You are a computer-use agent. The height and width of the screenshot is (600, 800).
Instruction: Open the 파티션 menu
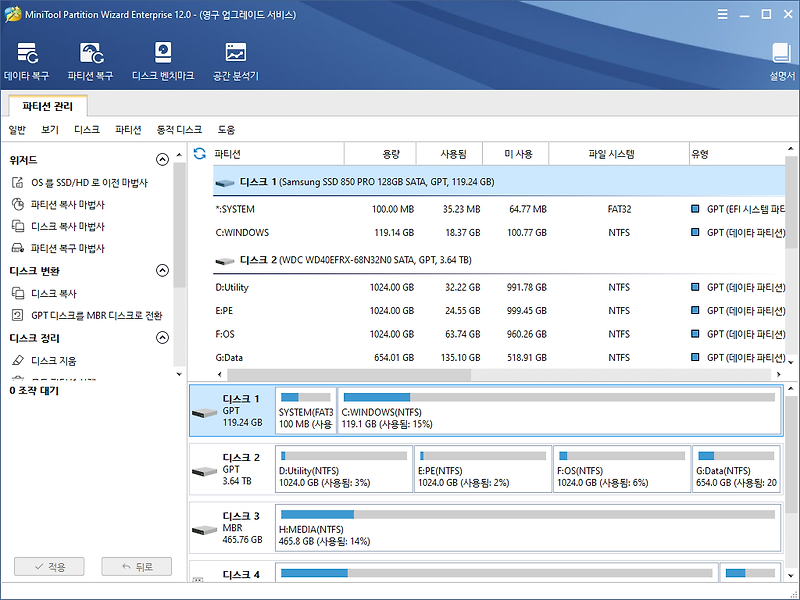point(128,130)
